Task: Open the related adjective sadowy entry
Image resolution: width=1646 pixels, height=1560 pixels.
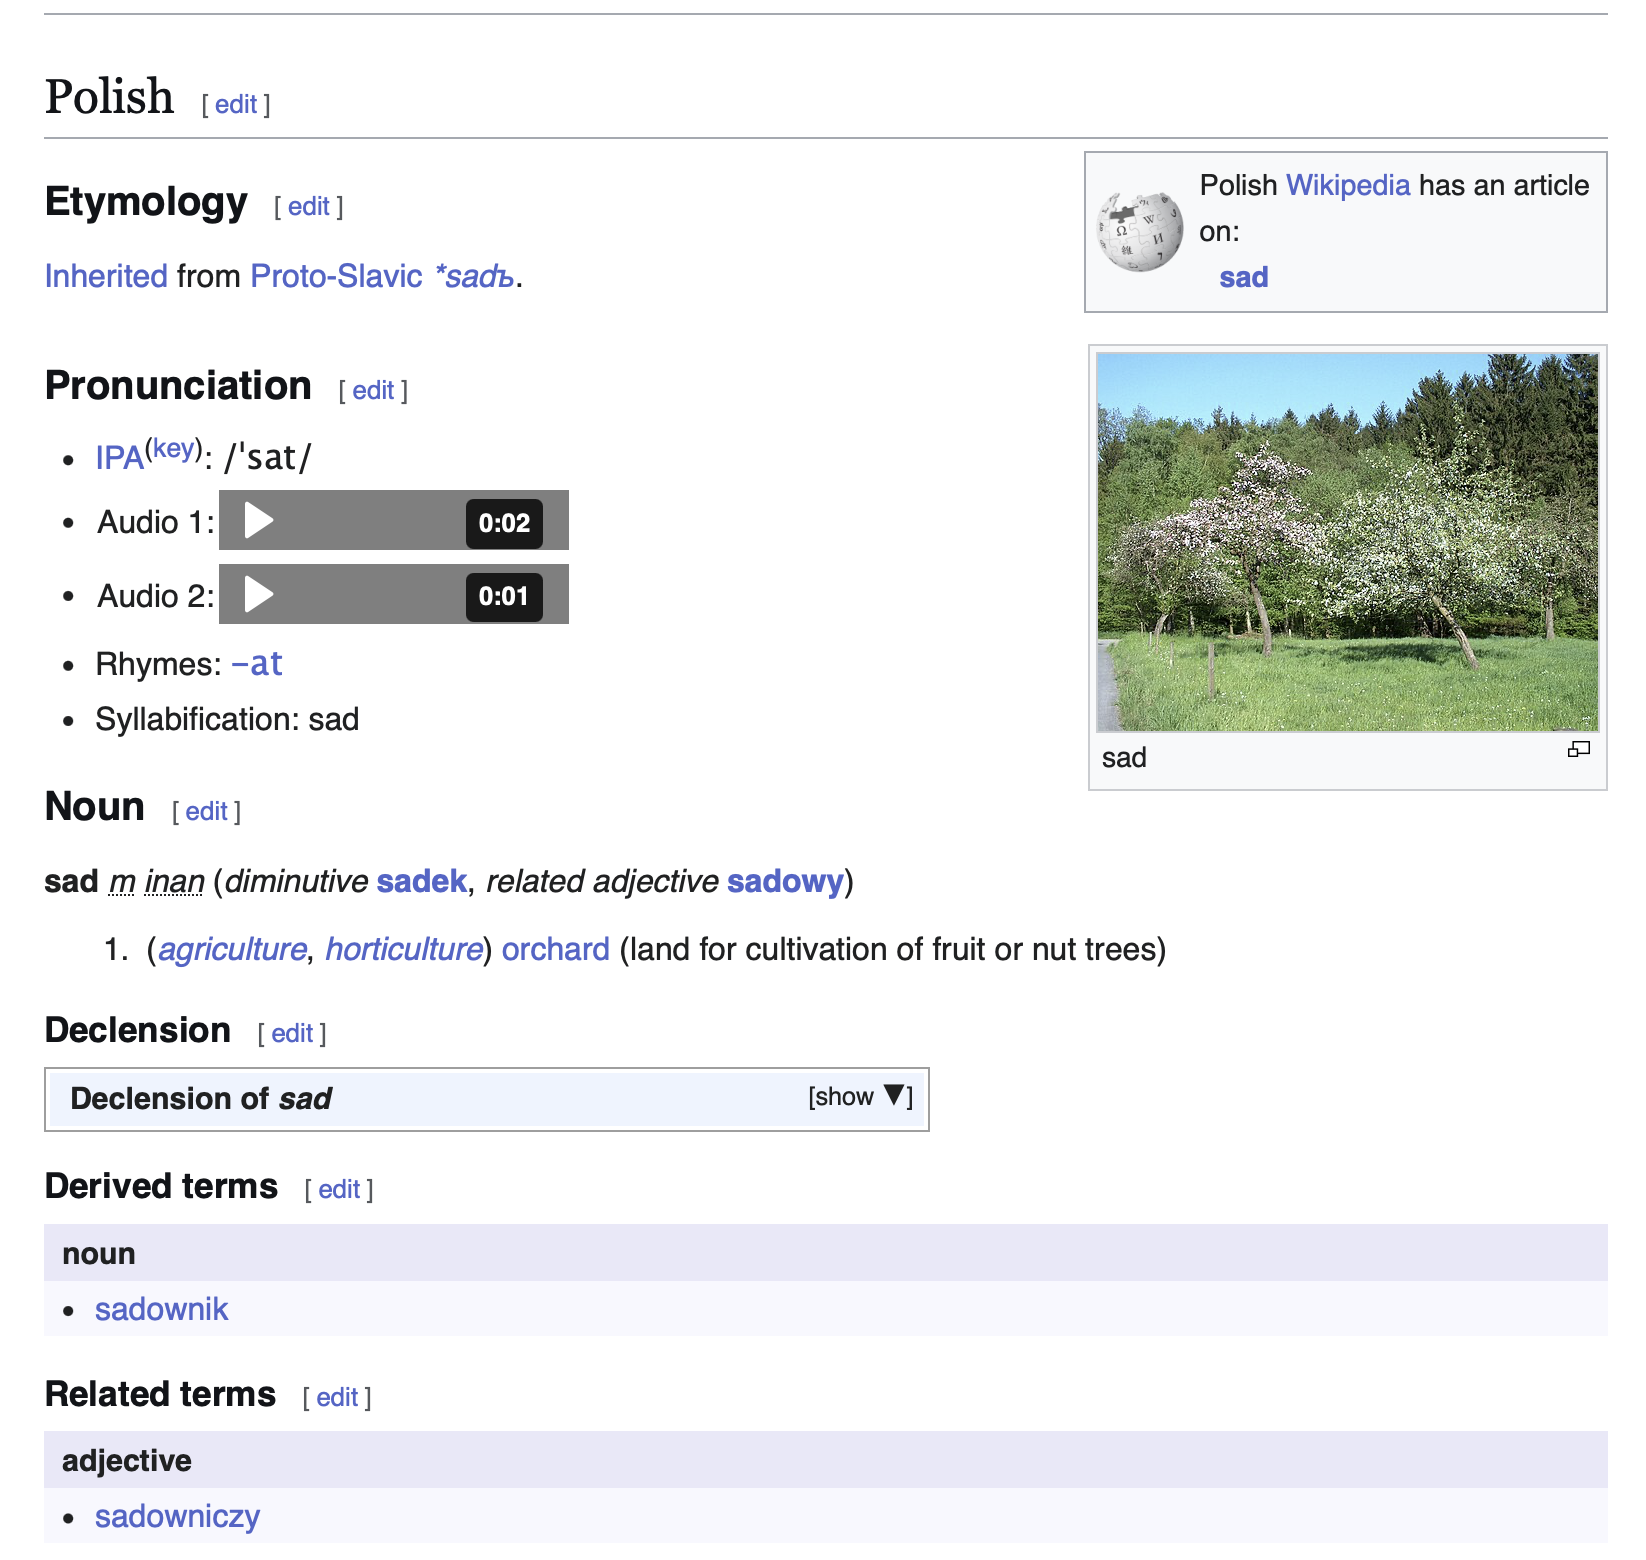Action: [786, 881]
